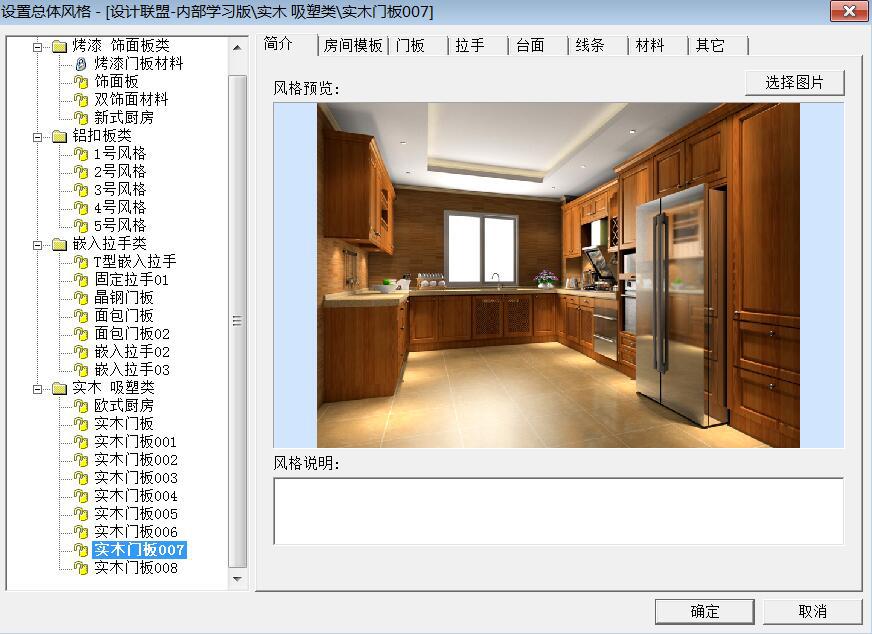The width and height of the screenshot is (872, 634).
Task: Select 5号风格 entry
Action: pyautogui.click(x=120, y=225)
